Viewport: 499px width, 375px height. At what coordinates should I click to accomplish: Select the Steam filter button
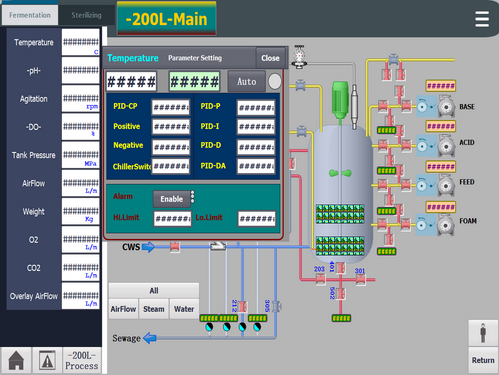click(154, 309)
